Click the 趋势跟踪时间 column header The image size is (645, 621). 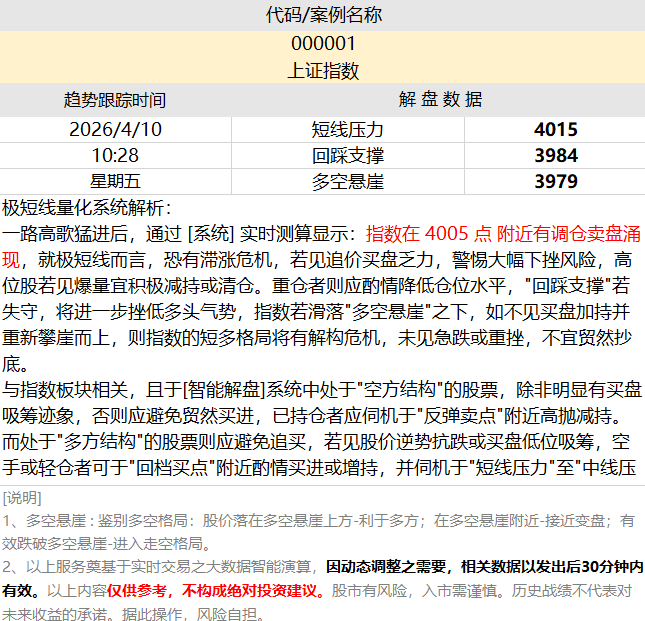[115, 100]
